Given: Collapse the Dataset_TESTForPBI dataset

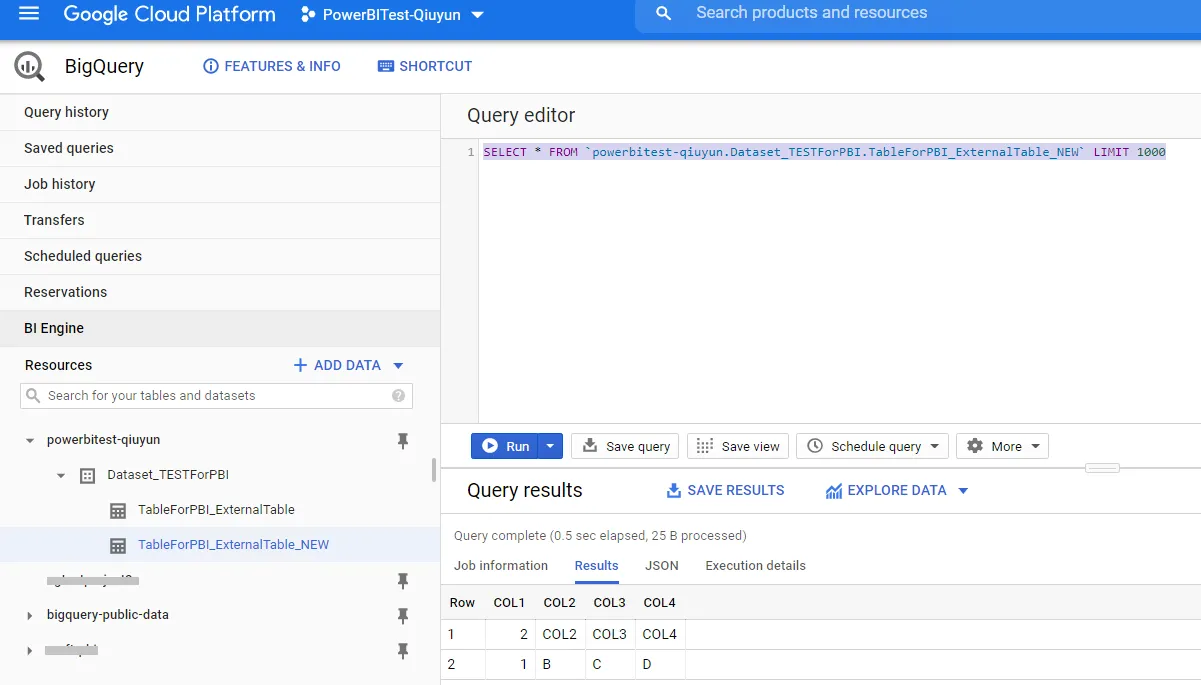Looking at the screenshot, I should (x=61, y=475).
